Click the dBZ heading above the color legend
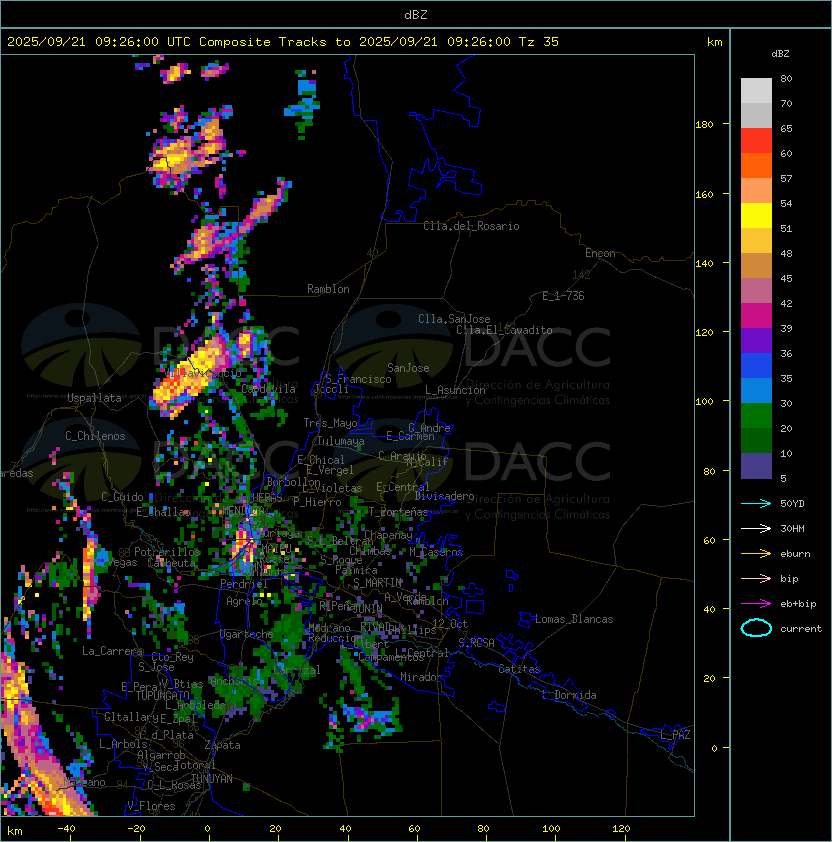Screen dimensions: 832x842 (x=780, y=54)
